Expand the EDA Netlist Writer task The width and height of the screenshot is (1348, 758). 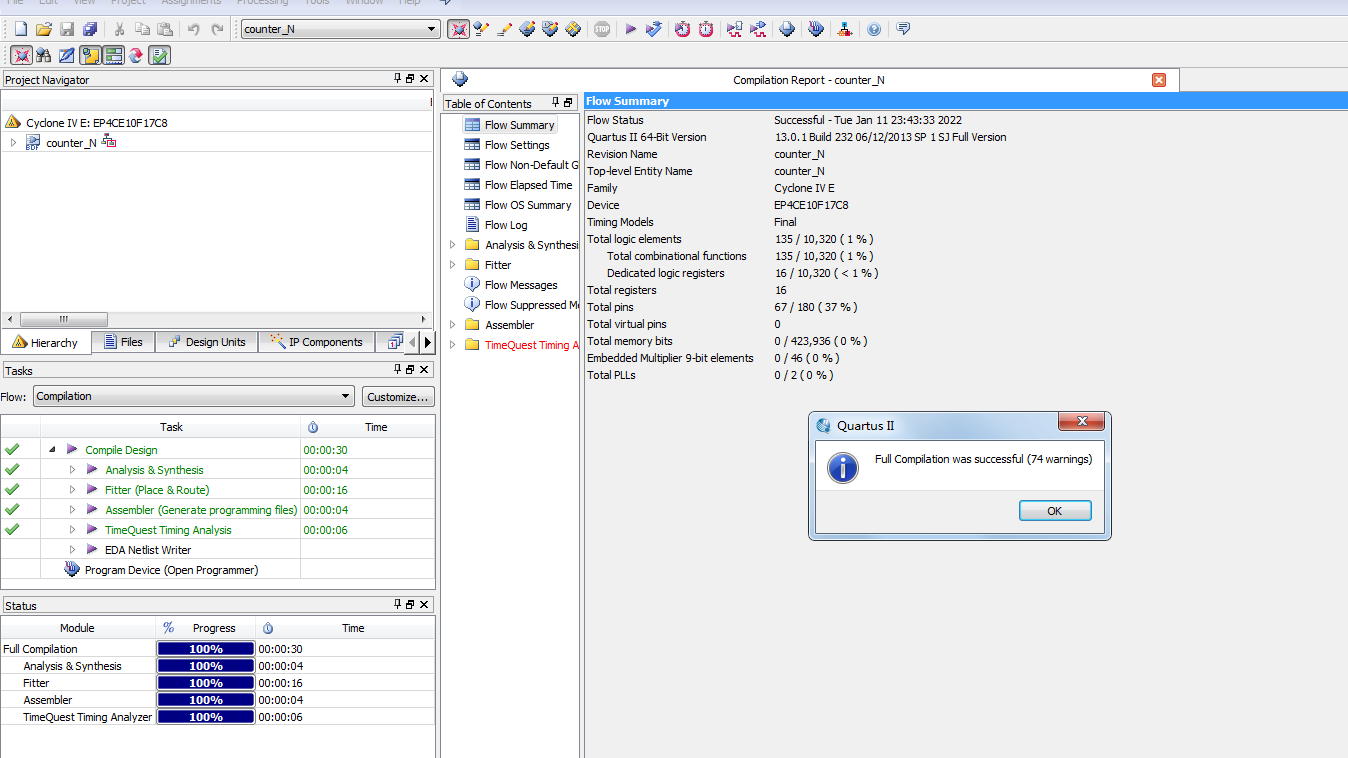[72, 550]
